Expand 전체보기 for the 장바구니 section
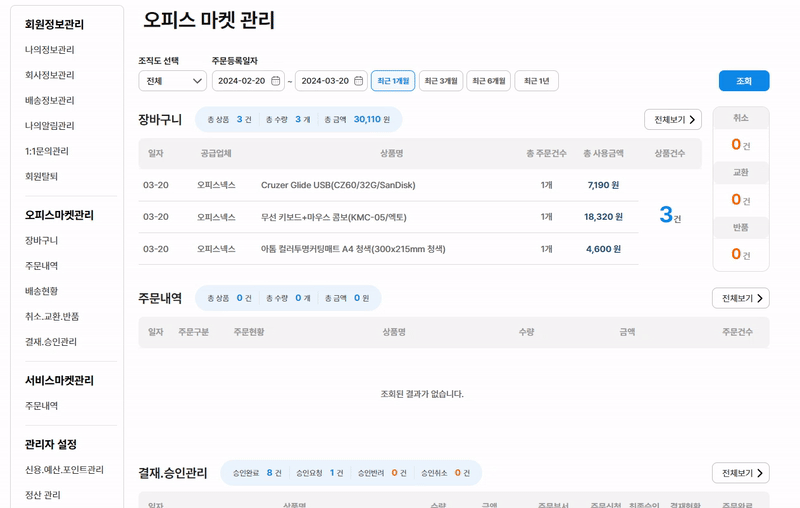Screen dimensions: 800x508 672,120
